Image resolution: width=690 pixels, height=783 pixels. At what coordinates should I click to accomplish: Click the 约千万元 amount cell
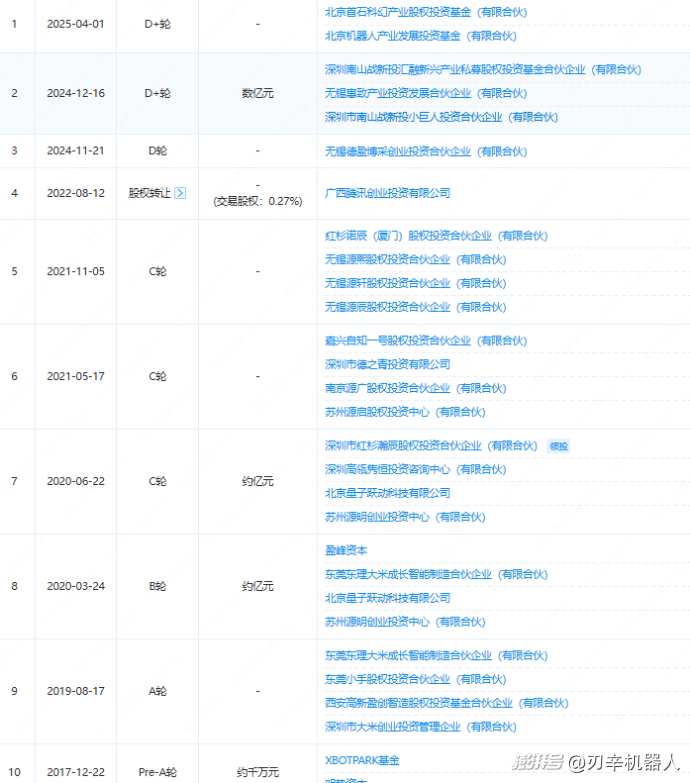pyautogui.click(x=258, y=772)
